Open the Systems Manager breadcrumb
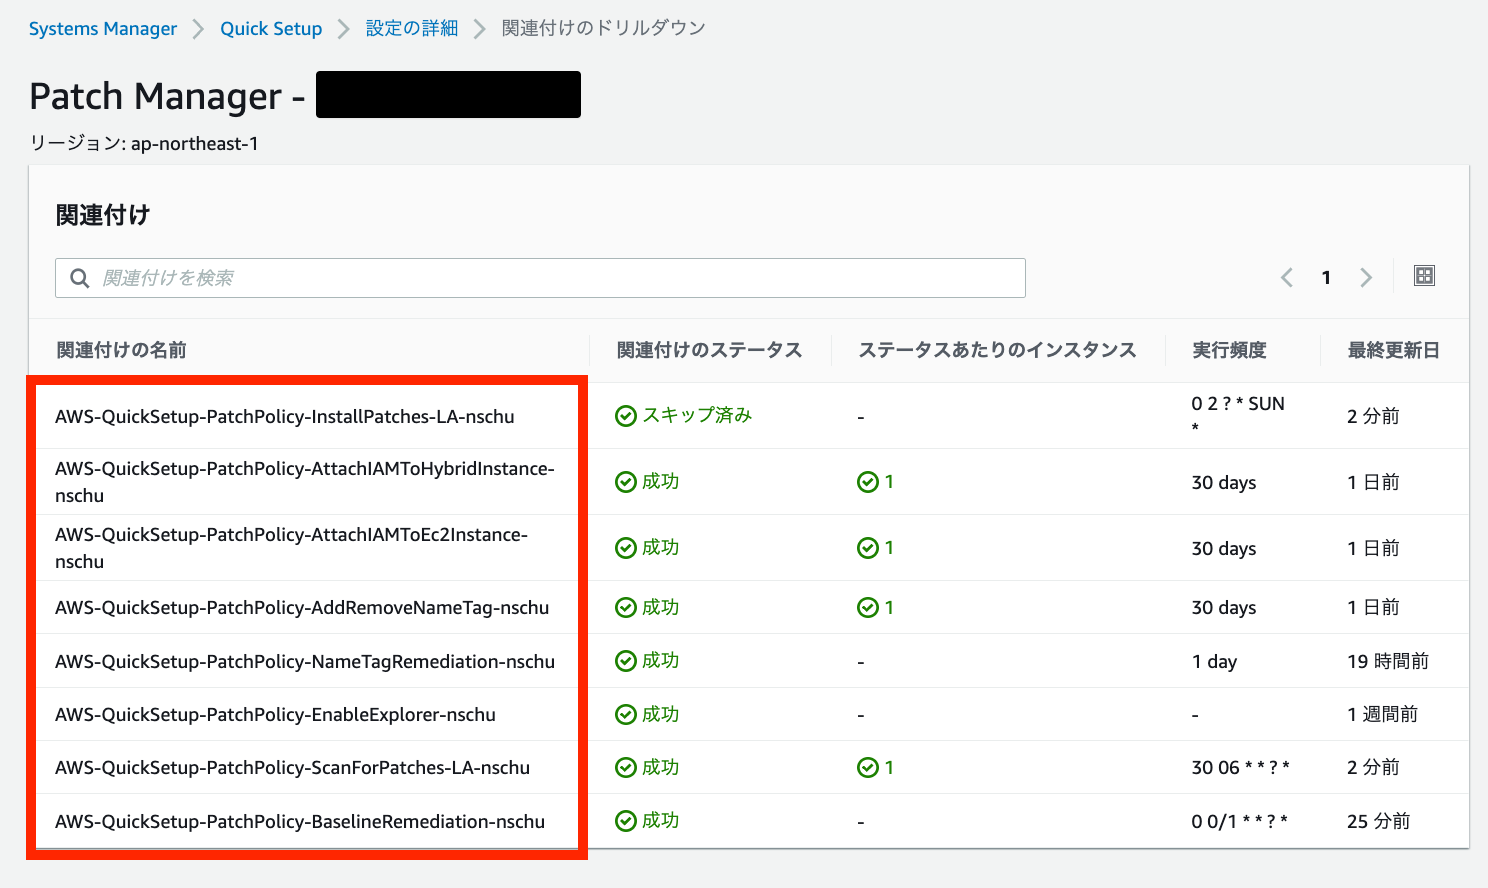 [x=102, y=28]
